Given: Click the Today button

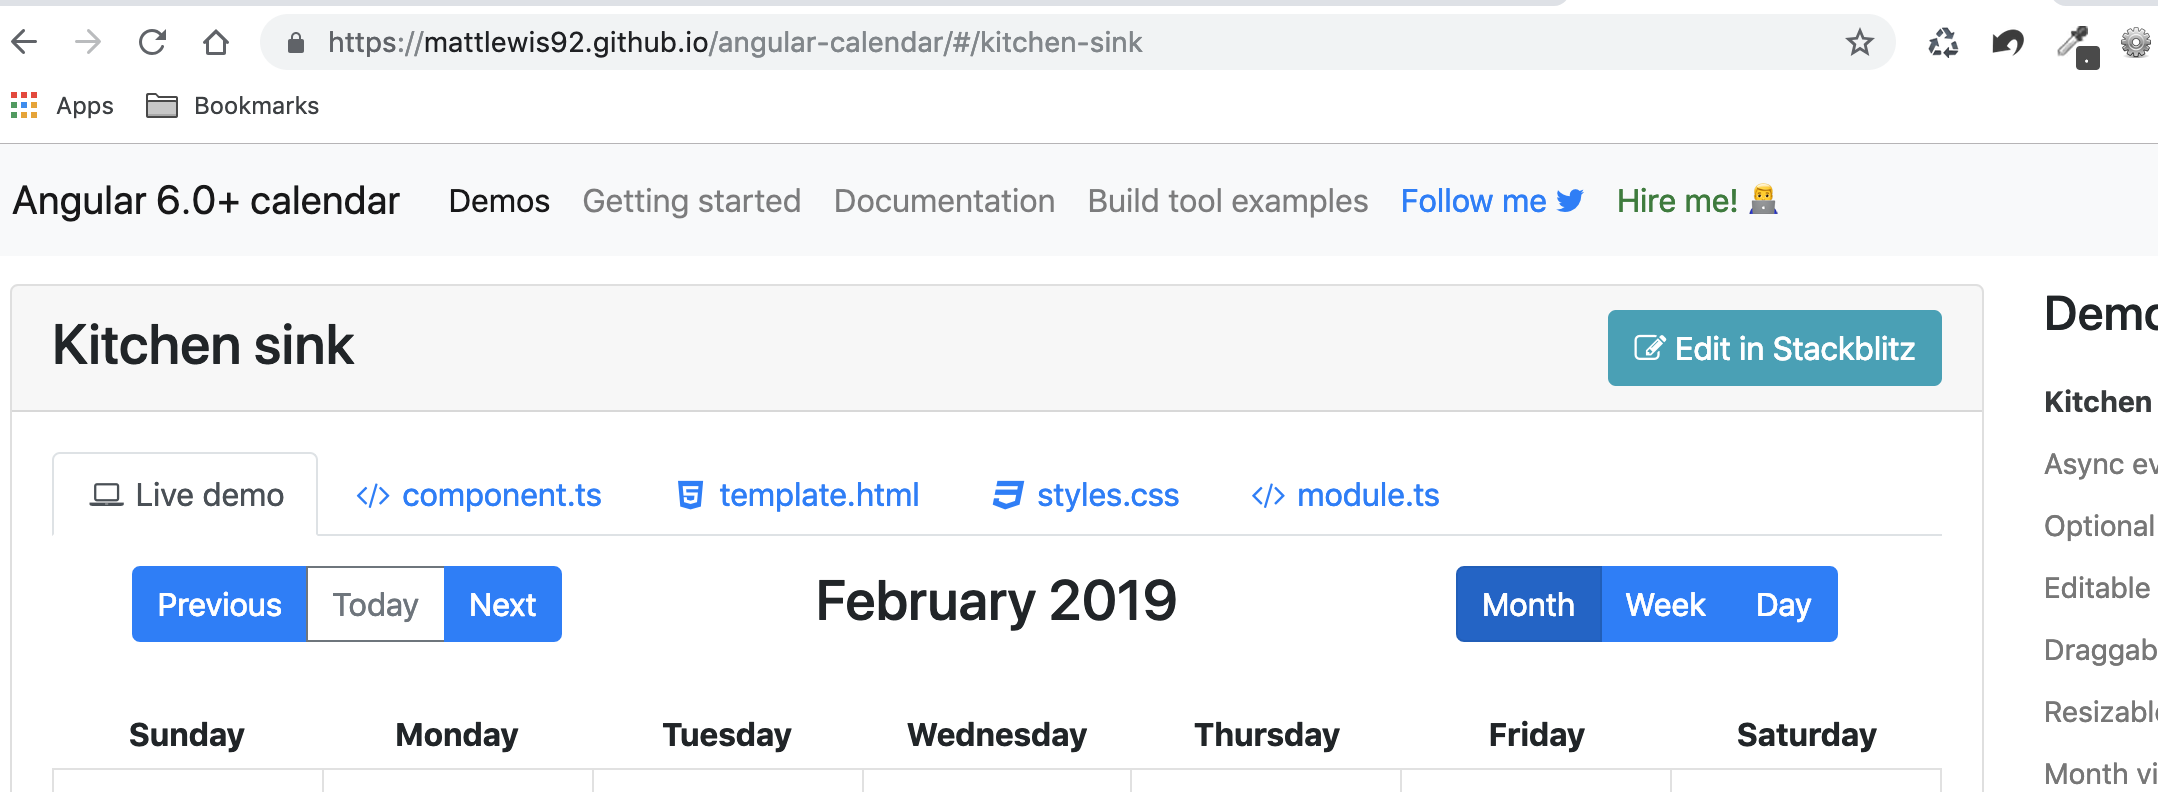Looking at the screenshot, I should point(375,604).
